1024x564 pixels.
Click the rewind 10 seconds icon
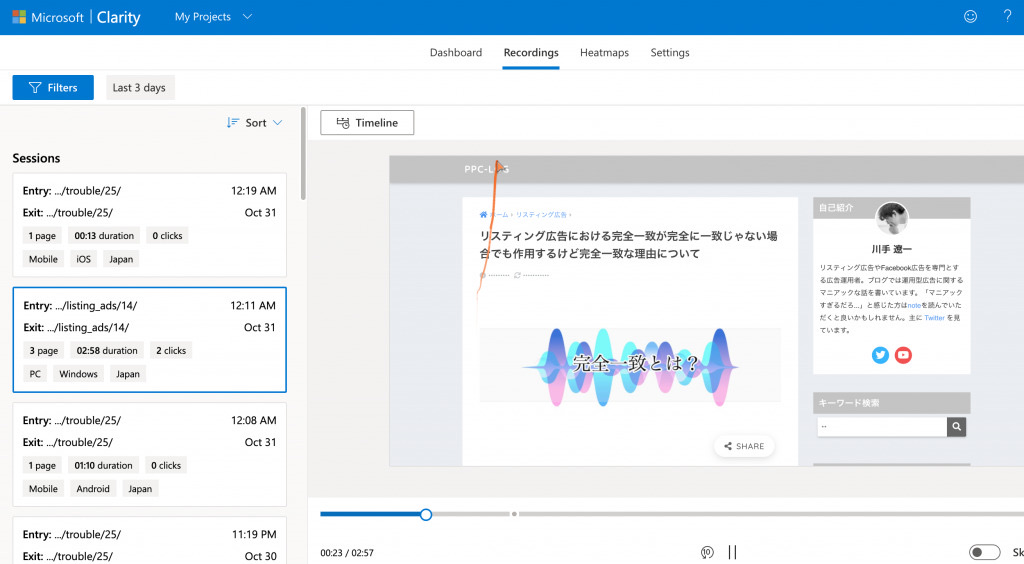tap(707, 552)
